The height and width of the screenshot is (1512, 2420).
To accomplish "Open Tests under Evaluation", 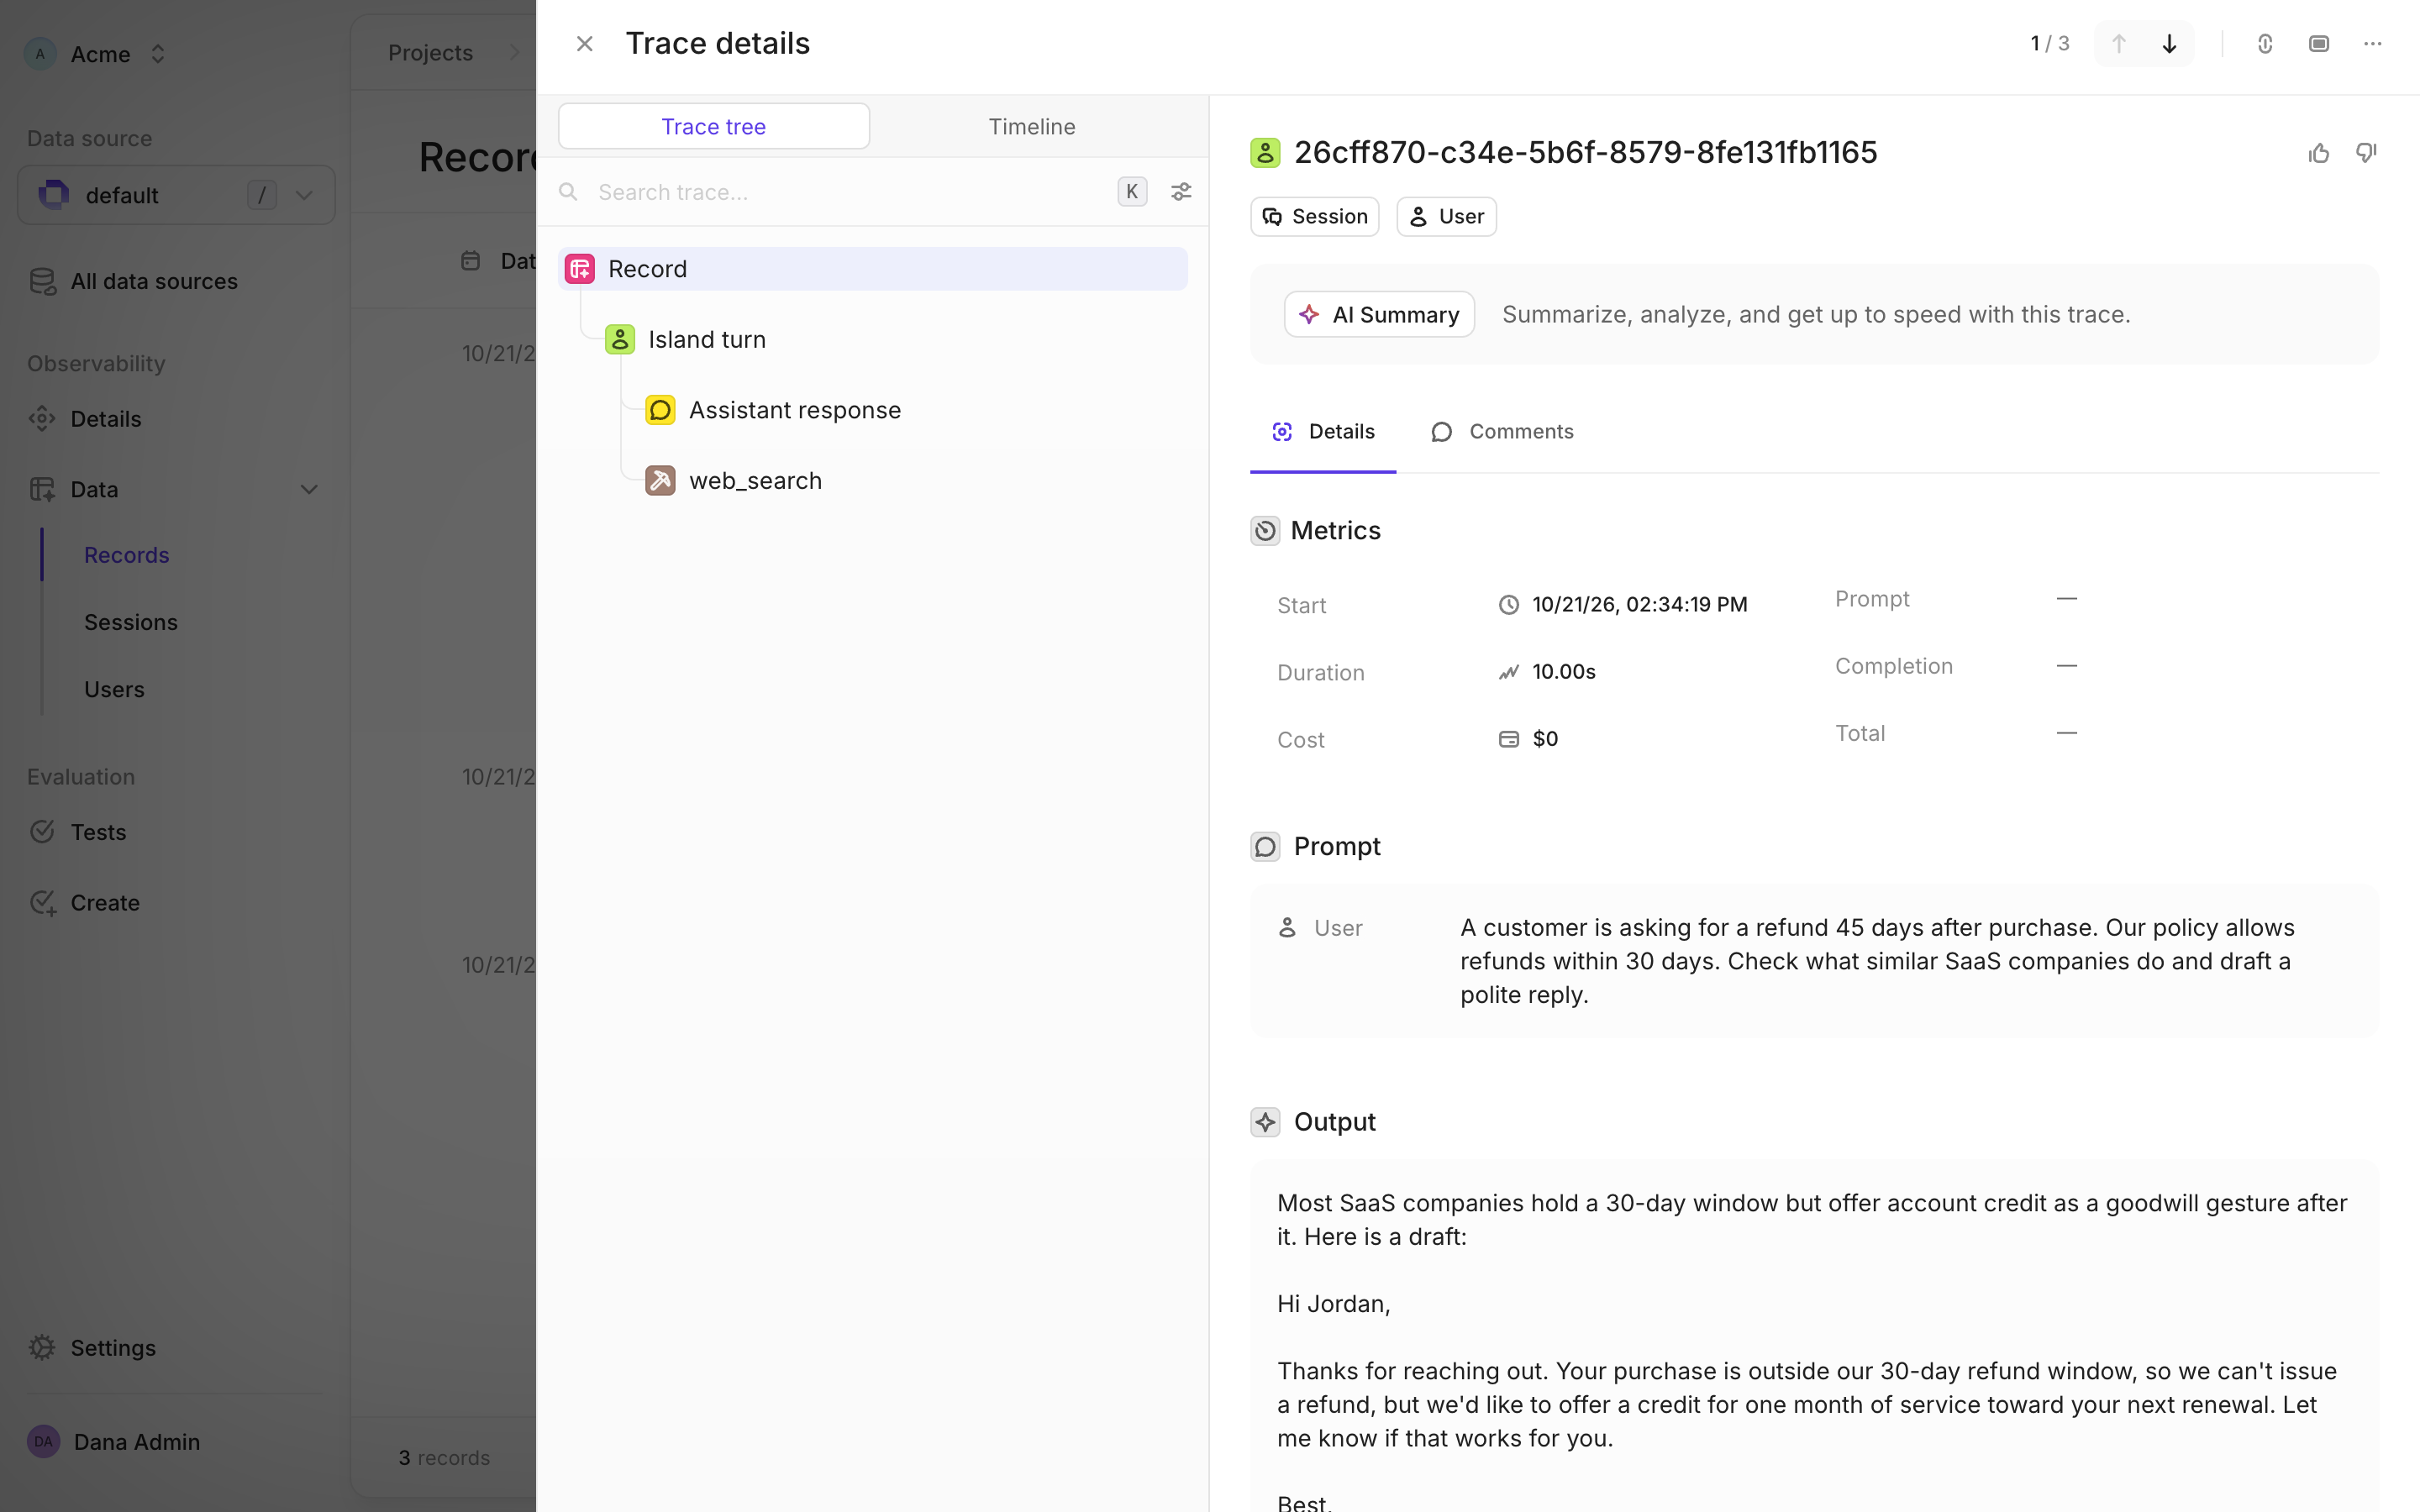I will (x=78, y=832).
